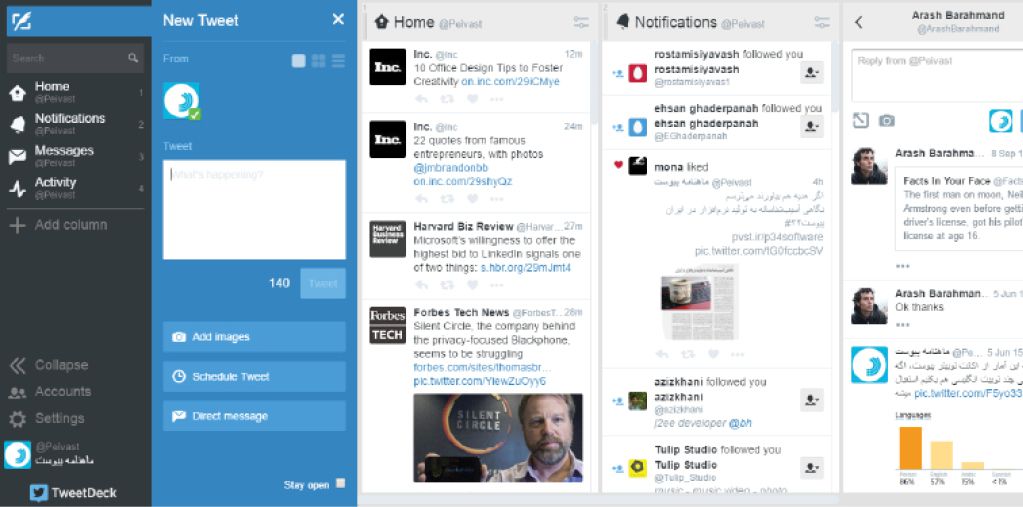Open more options under Facts In Your Face message
Image resolution: width=1023 pixels, height=507 pixels.
(x=903, y=266)
